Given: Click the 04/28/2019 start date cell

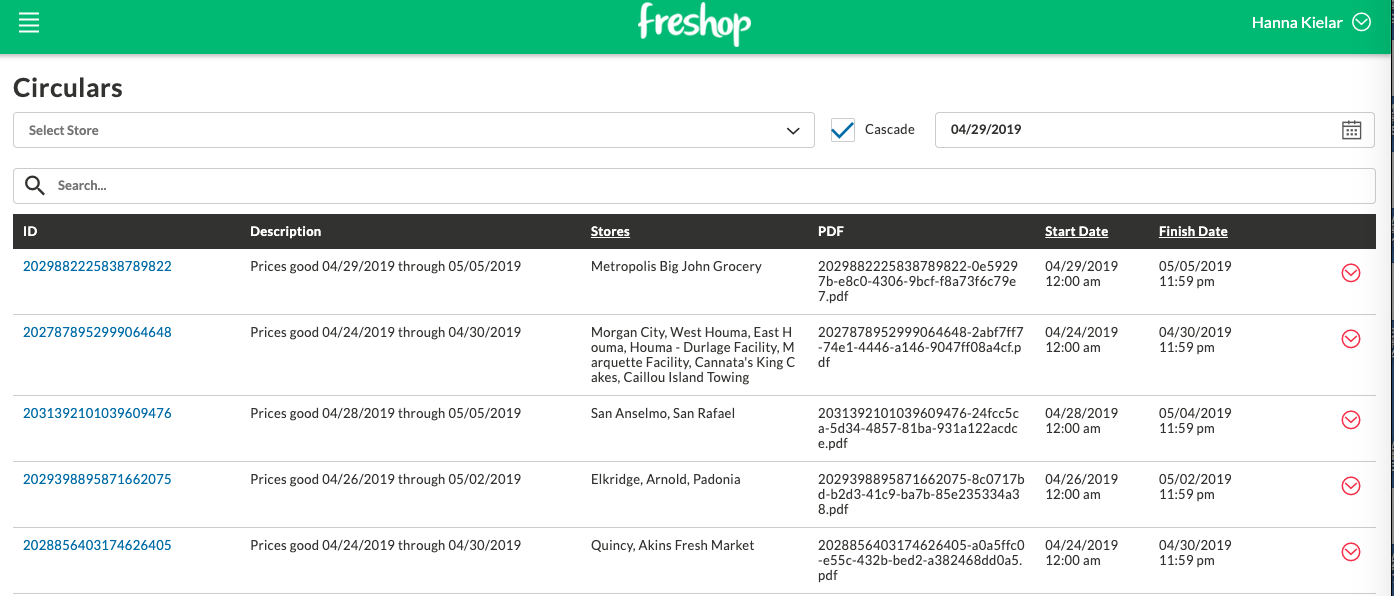Looking at the screenshot, I should point(1081,420).
